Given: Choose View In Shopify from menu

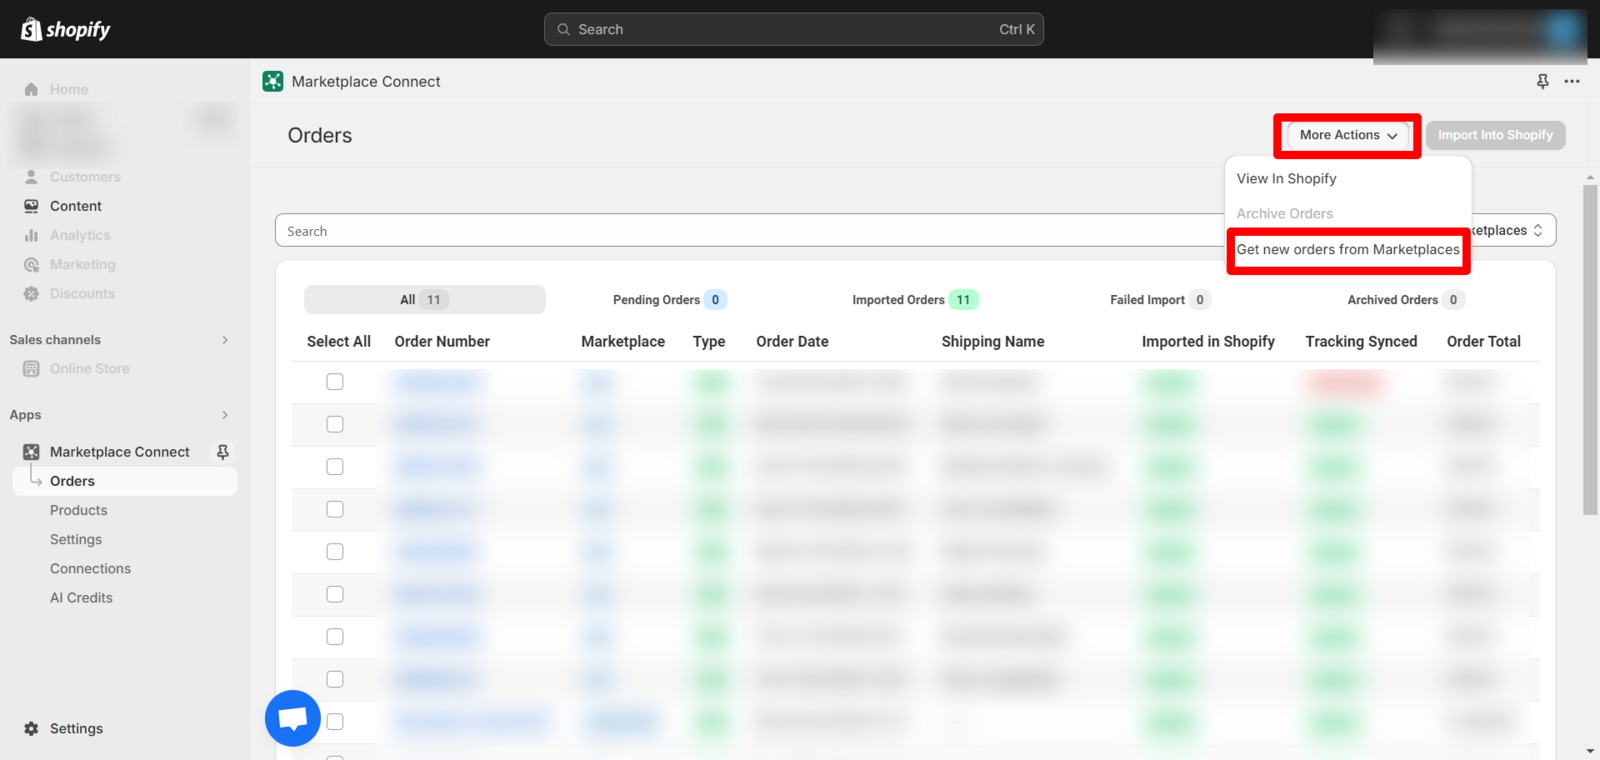Looking at the screenshot, I should pos(1286,178).
